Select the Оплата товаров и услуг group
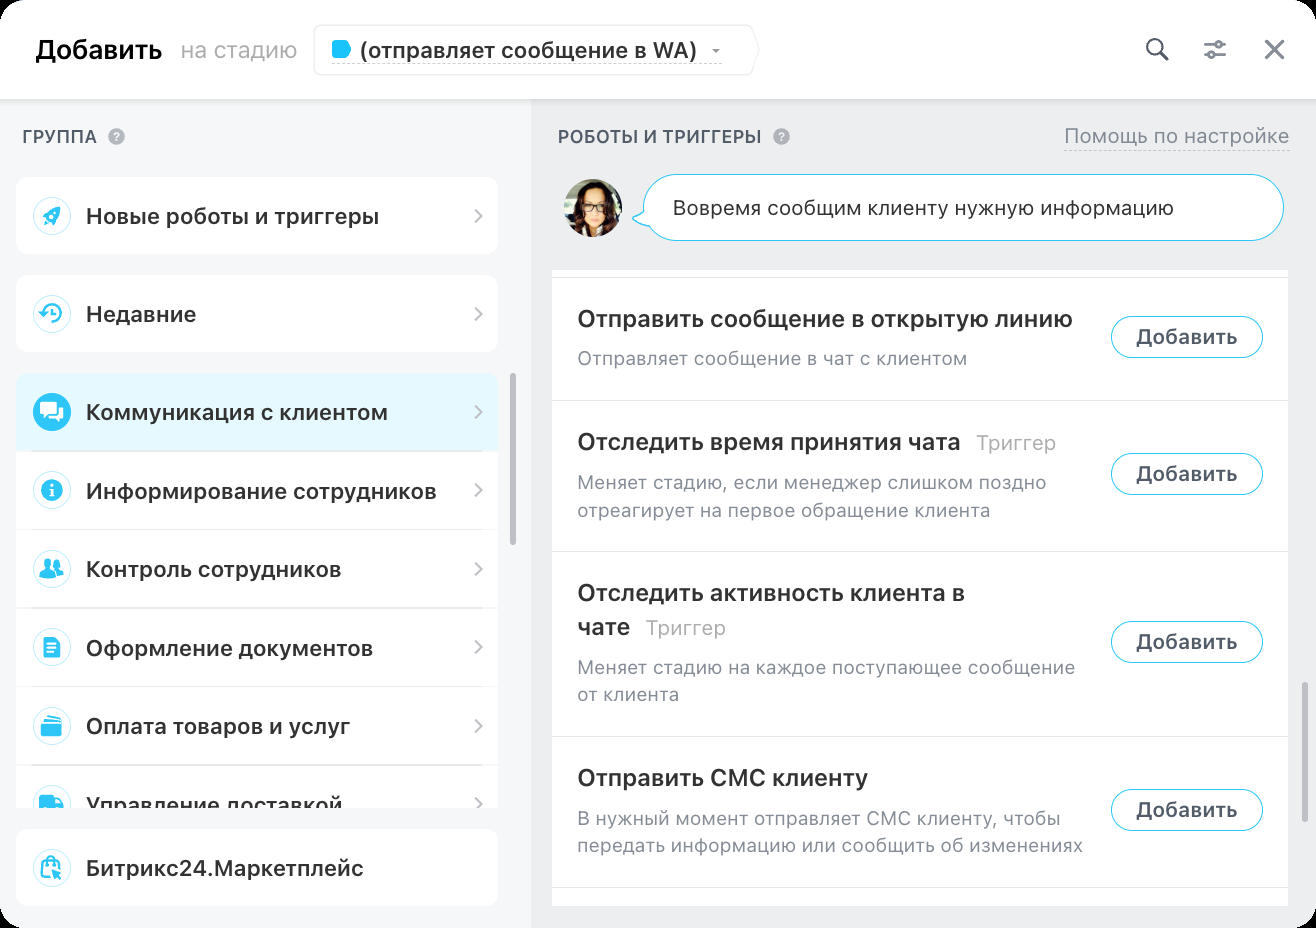 click(x=257, y=726)
